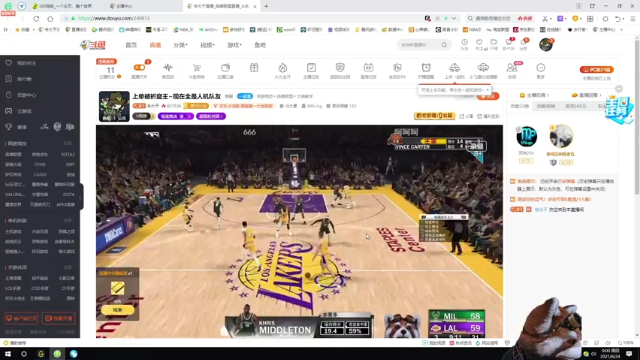Expand 全部 for 手游休闲 section
The height and width of the screenshot is (360, 640).
click(x=69, y=267)
